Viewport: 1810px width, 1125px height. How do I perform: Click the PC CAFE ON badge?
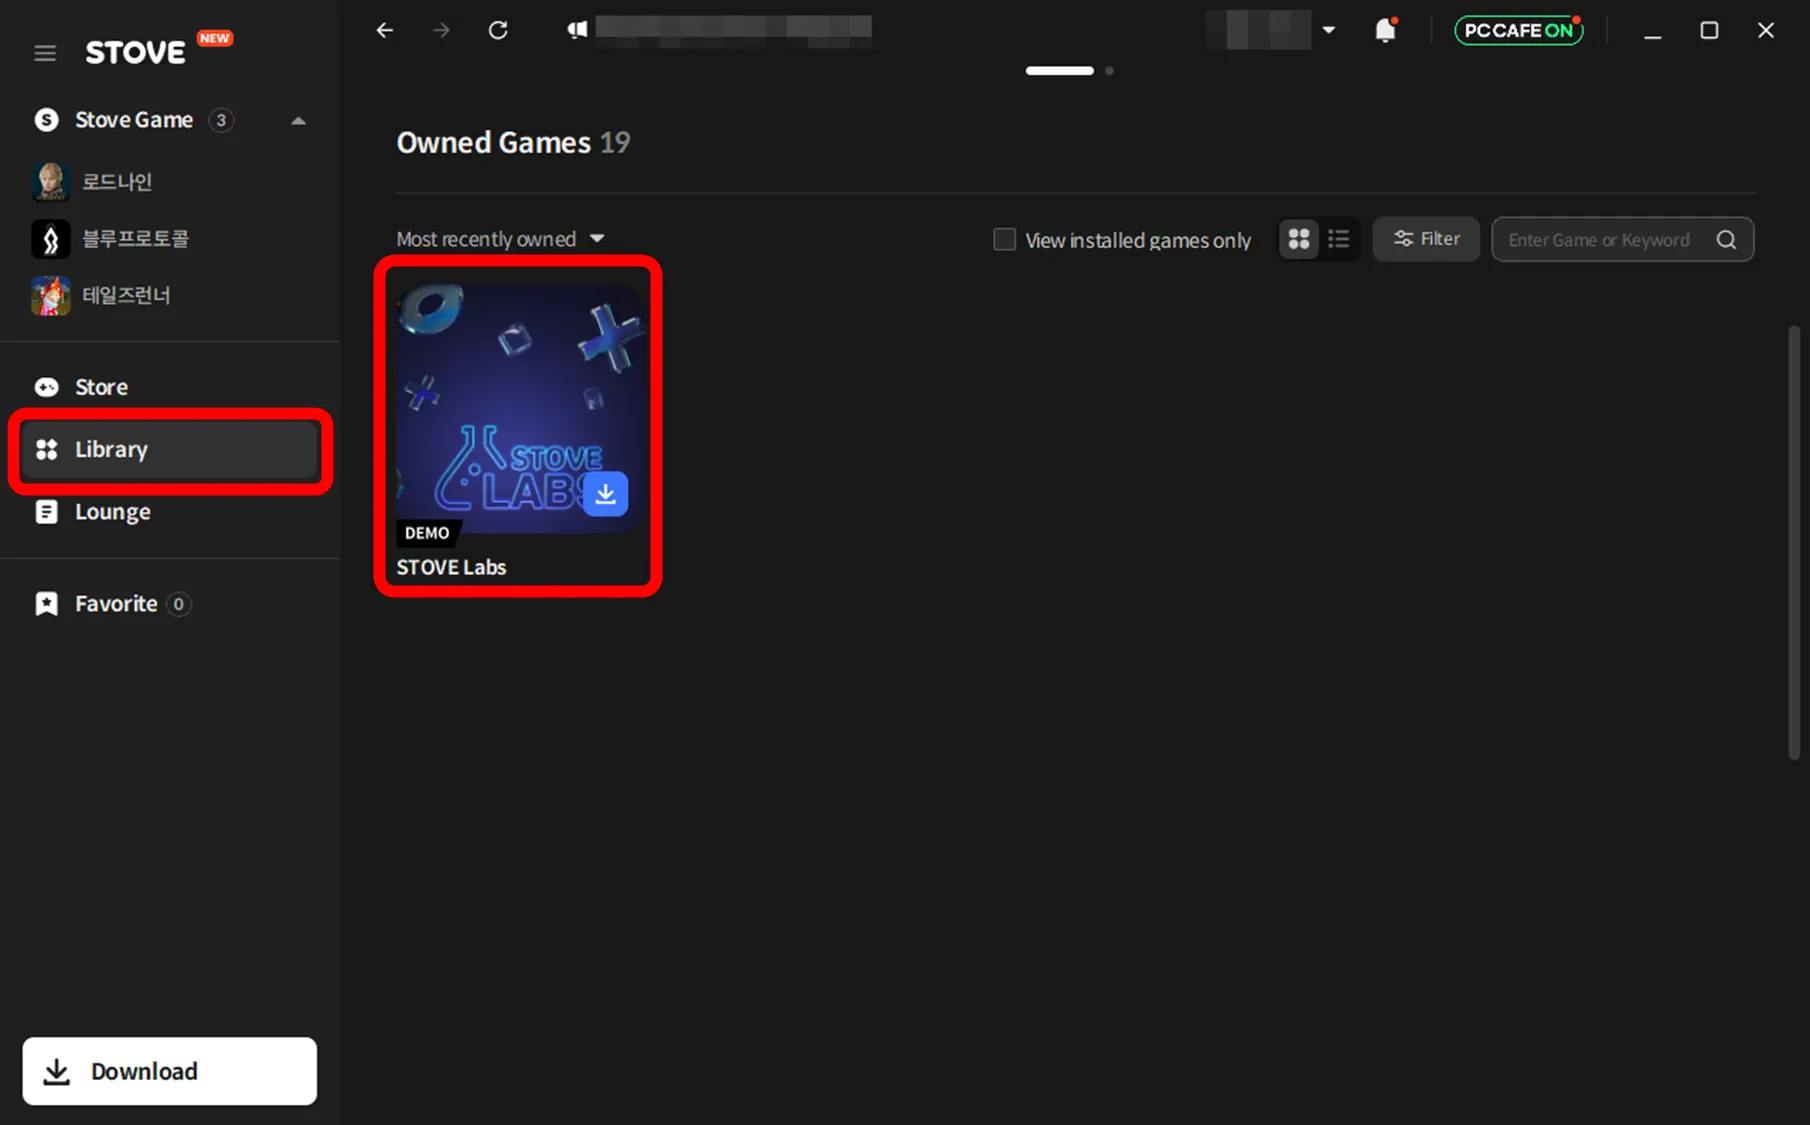[1518, 30]
